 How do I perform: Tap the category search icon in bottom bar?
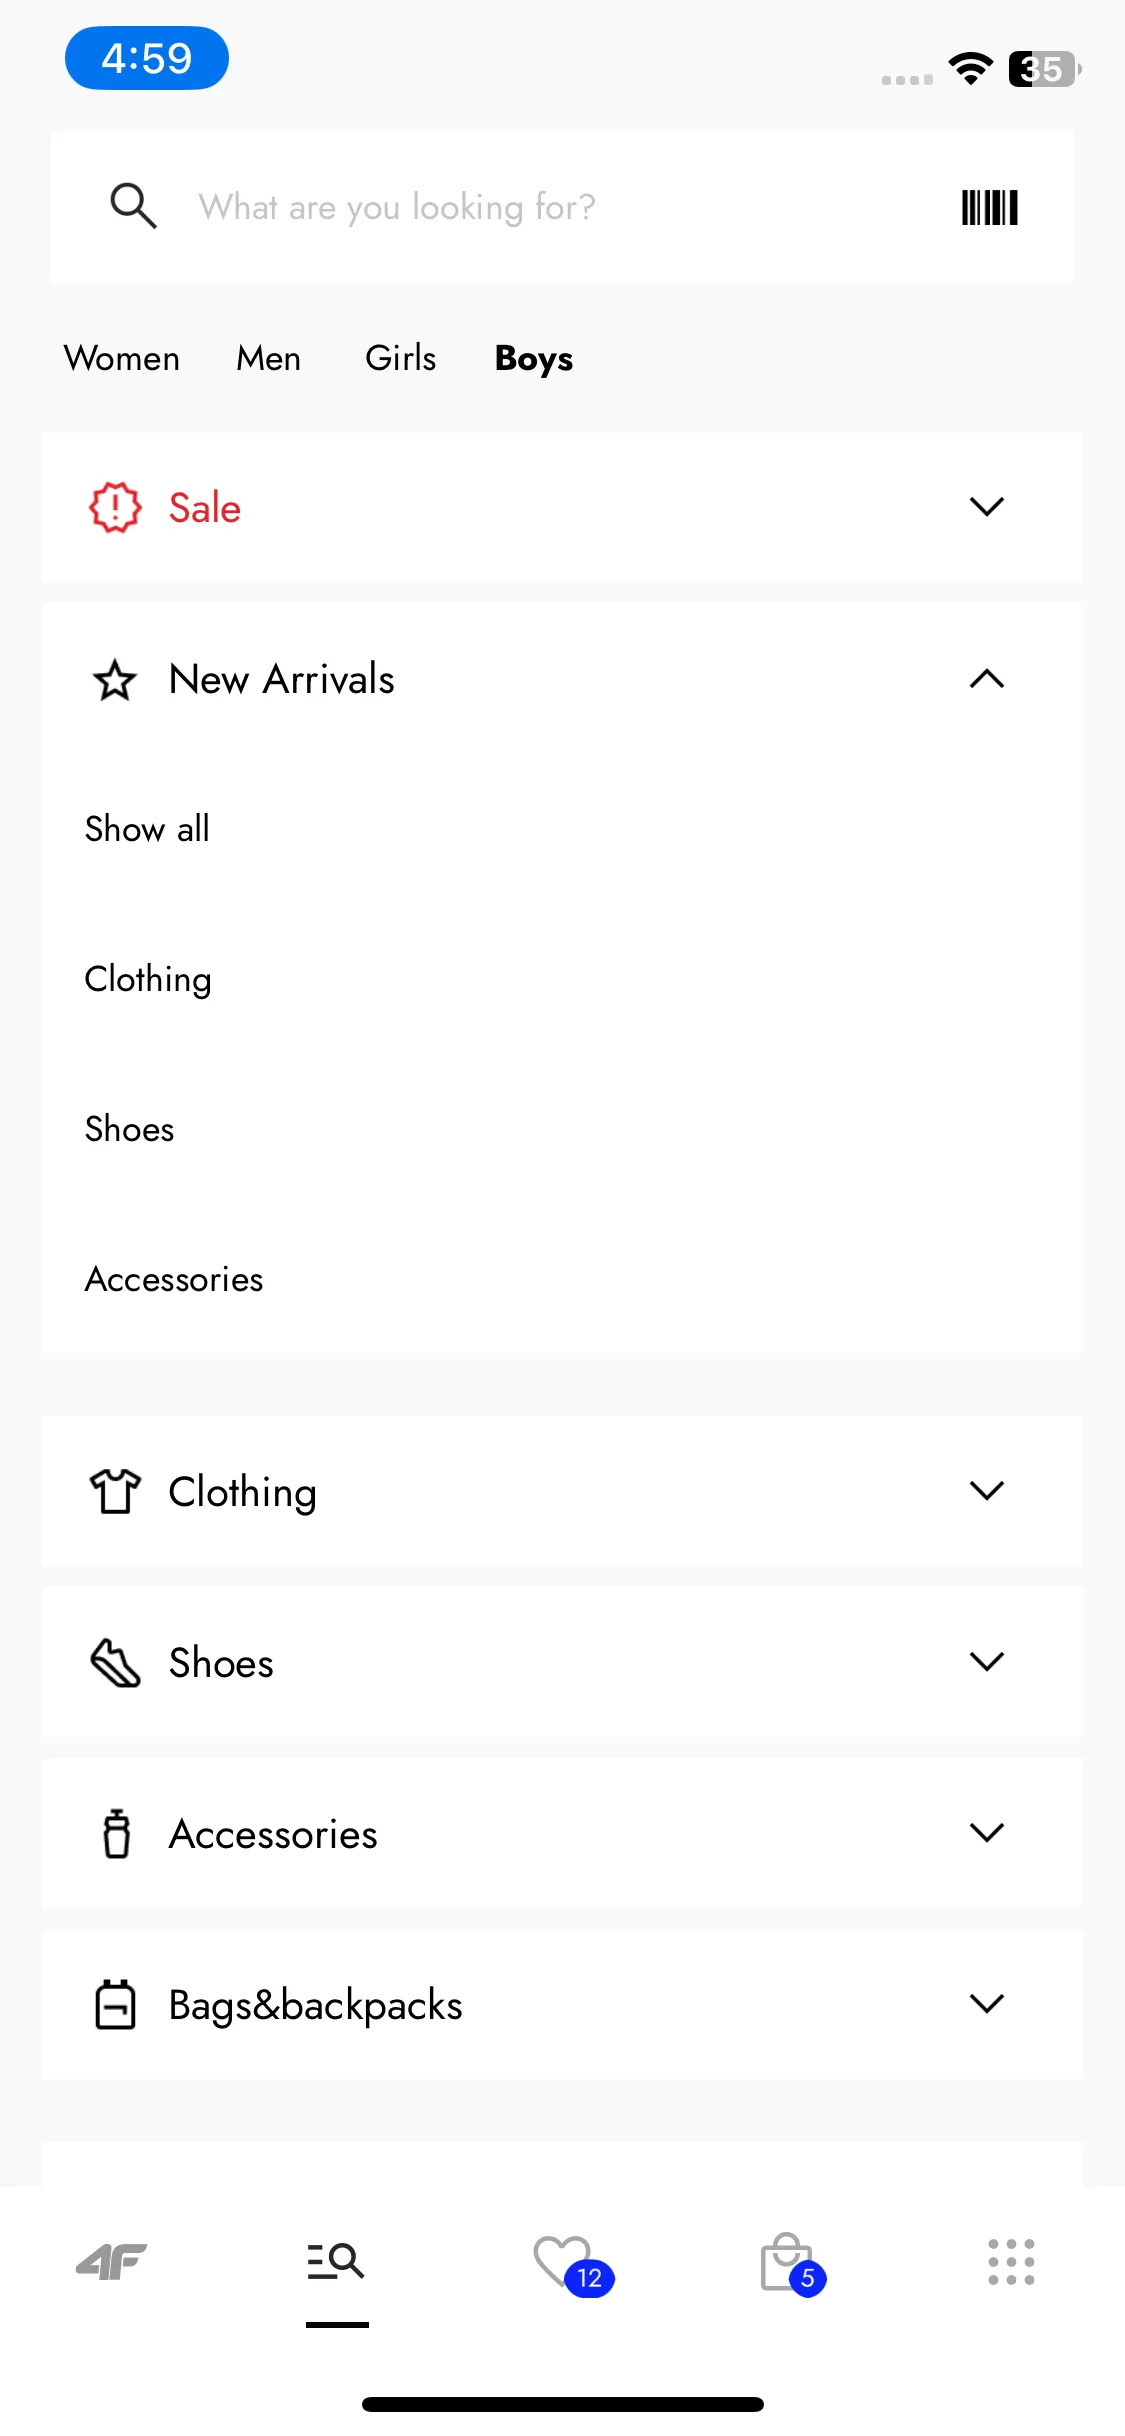click(336, 2261)
